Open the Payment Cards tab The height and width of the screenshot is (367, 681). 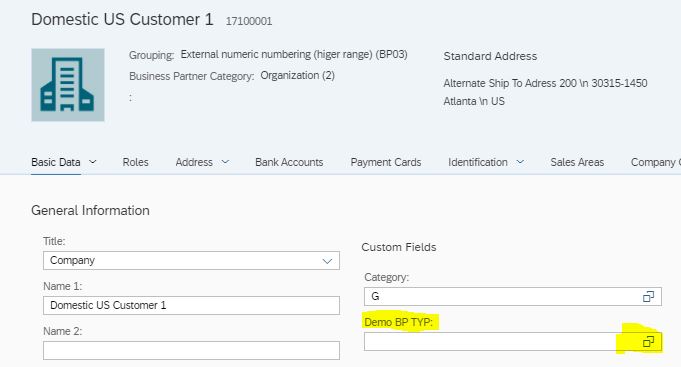pos(386,162)
